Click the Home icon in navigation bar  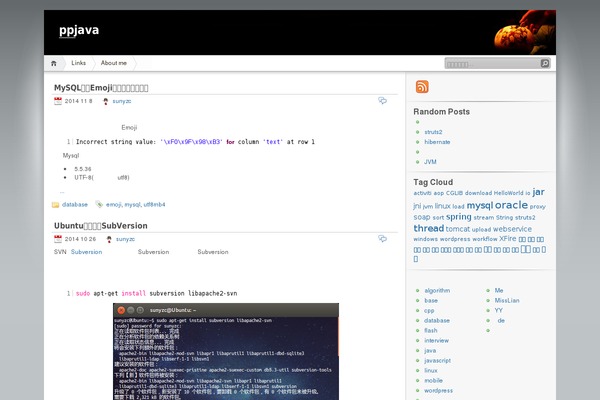point(54,63)
